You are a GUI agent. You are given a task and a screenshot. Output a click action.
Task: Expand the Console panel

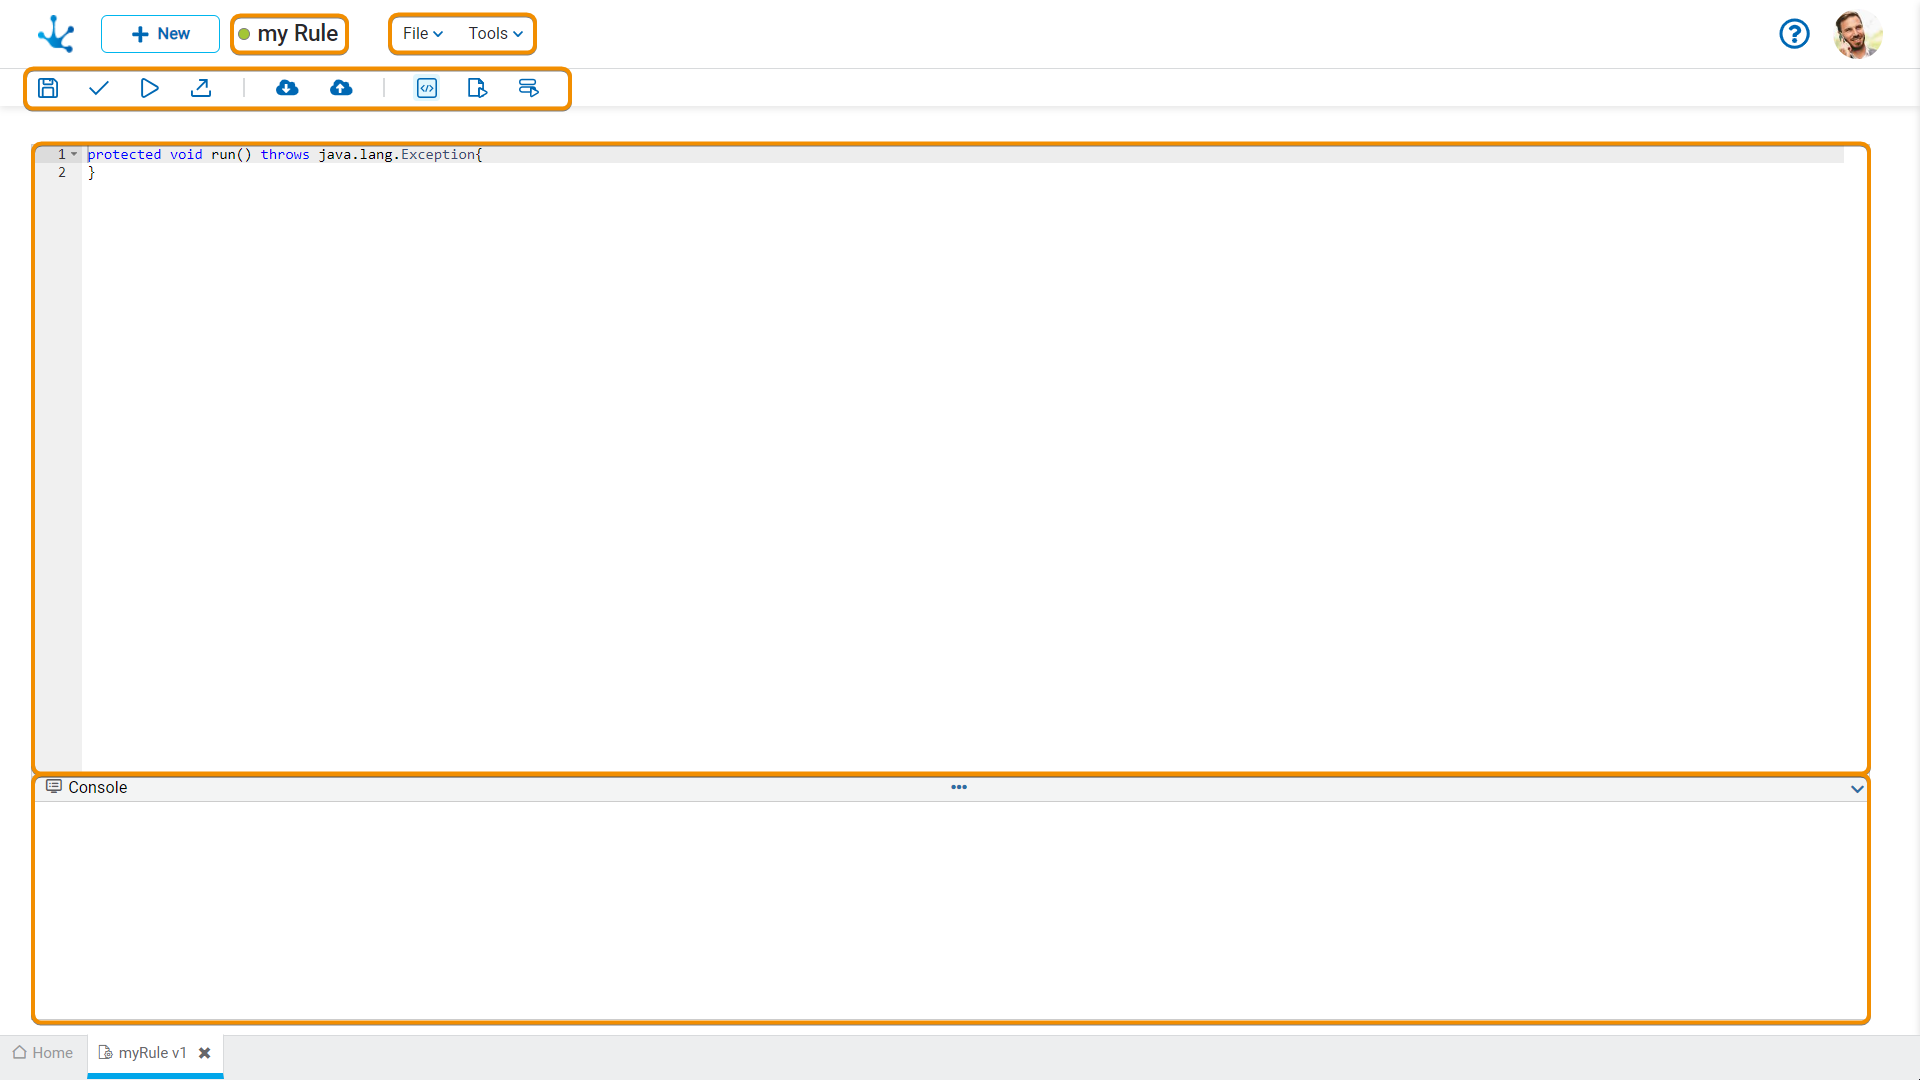1857,787
